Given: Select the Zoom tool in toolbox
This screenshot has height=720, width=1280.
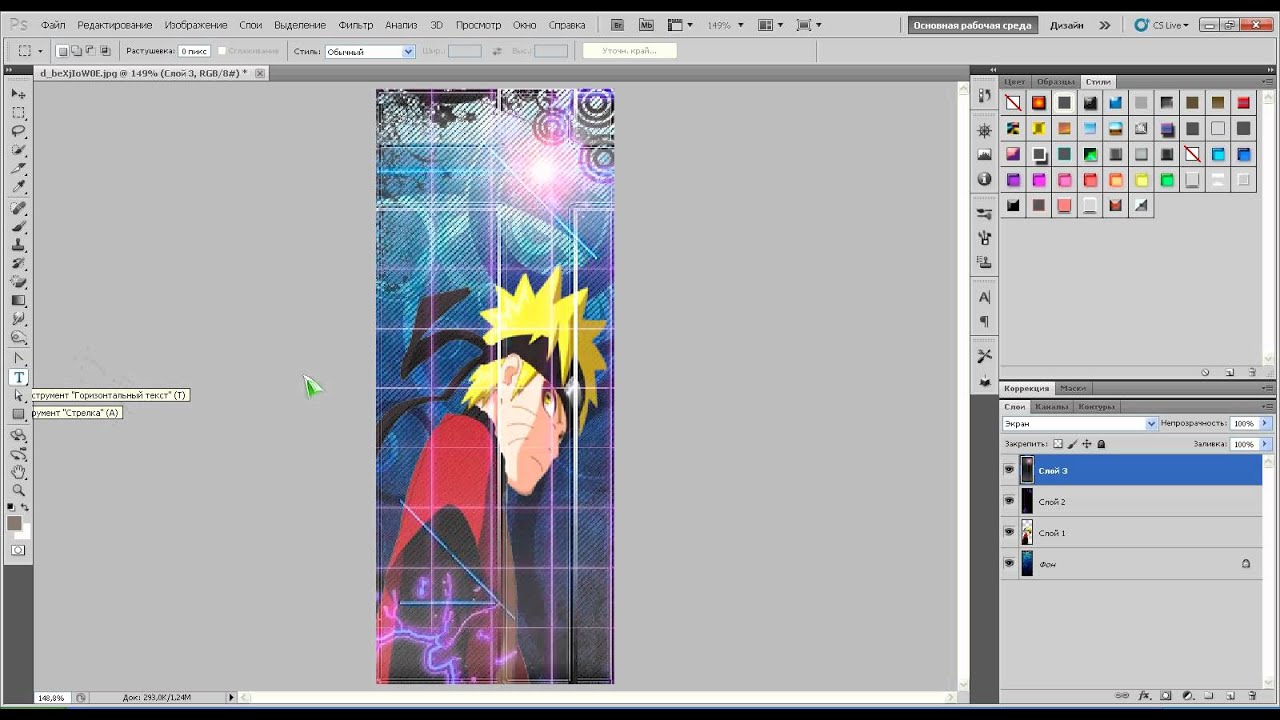Looking at the screenshot, I should point(18,490).
